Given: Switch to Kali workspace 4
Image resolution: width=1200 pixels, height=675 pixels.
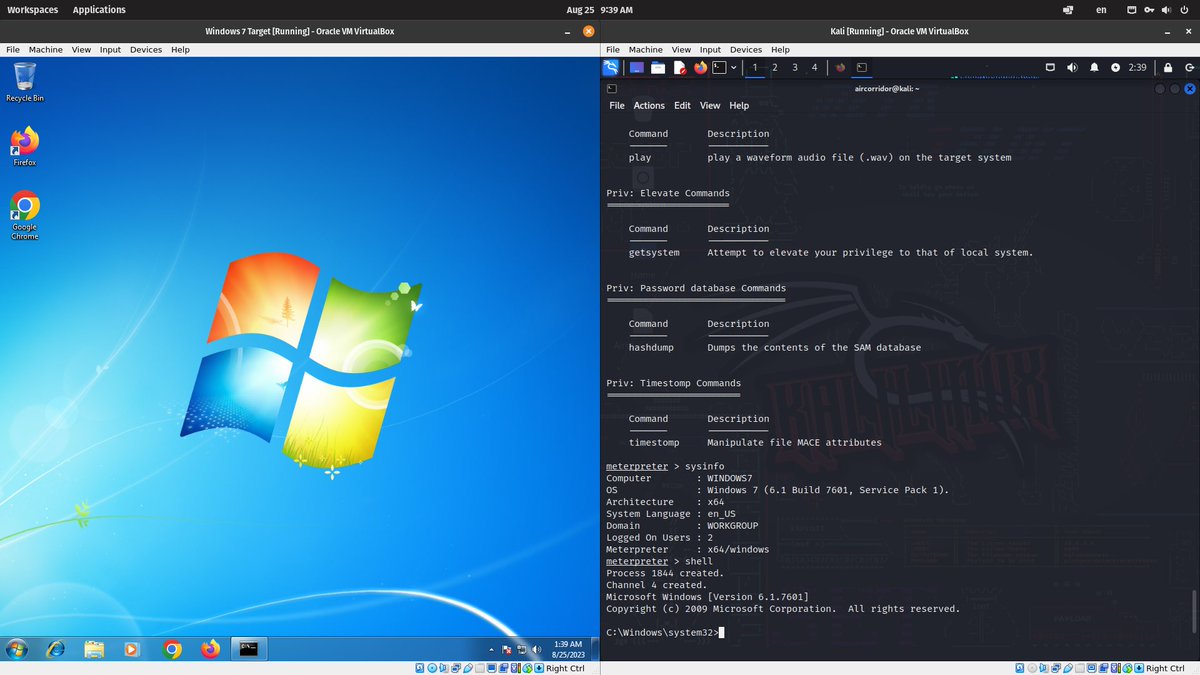Looking at the screenshot, I should [x=814, y=67].
